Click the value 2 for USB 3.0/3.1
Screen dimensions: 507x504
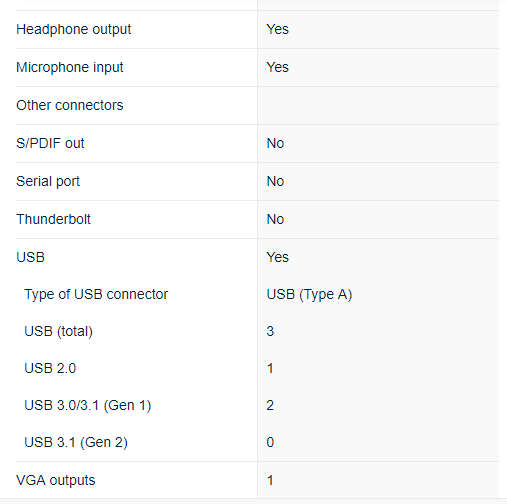pos(270,405)
